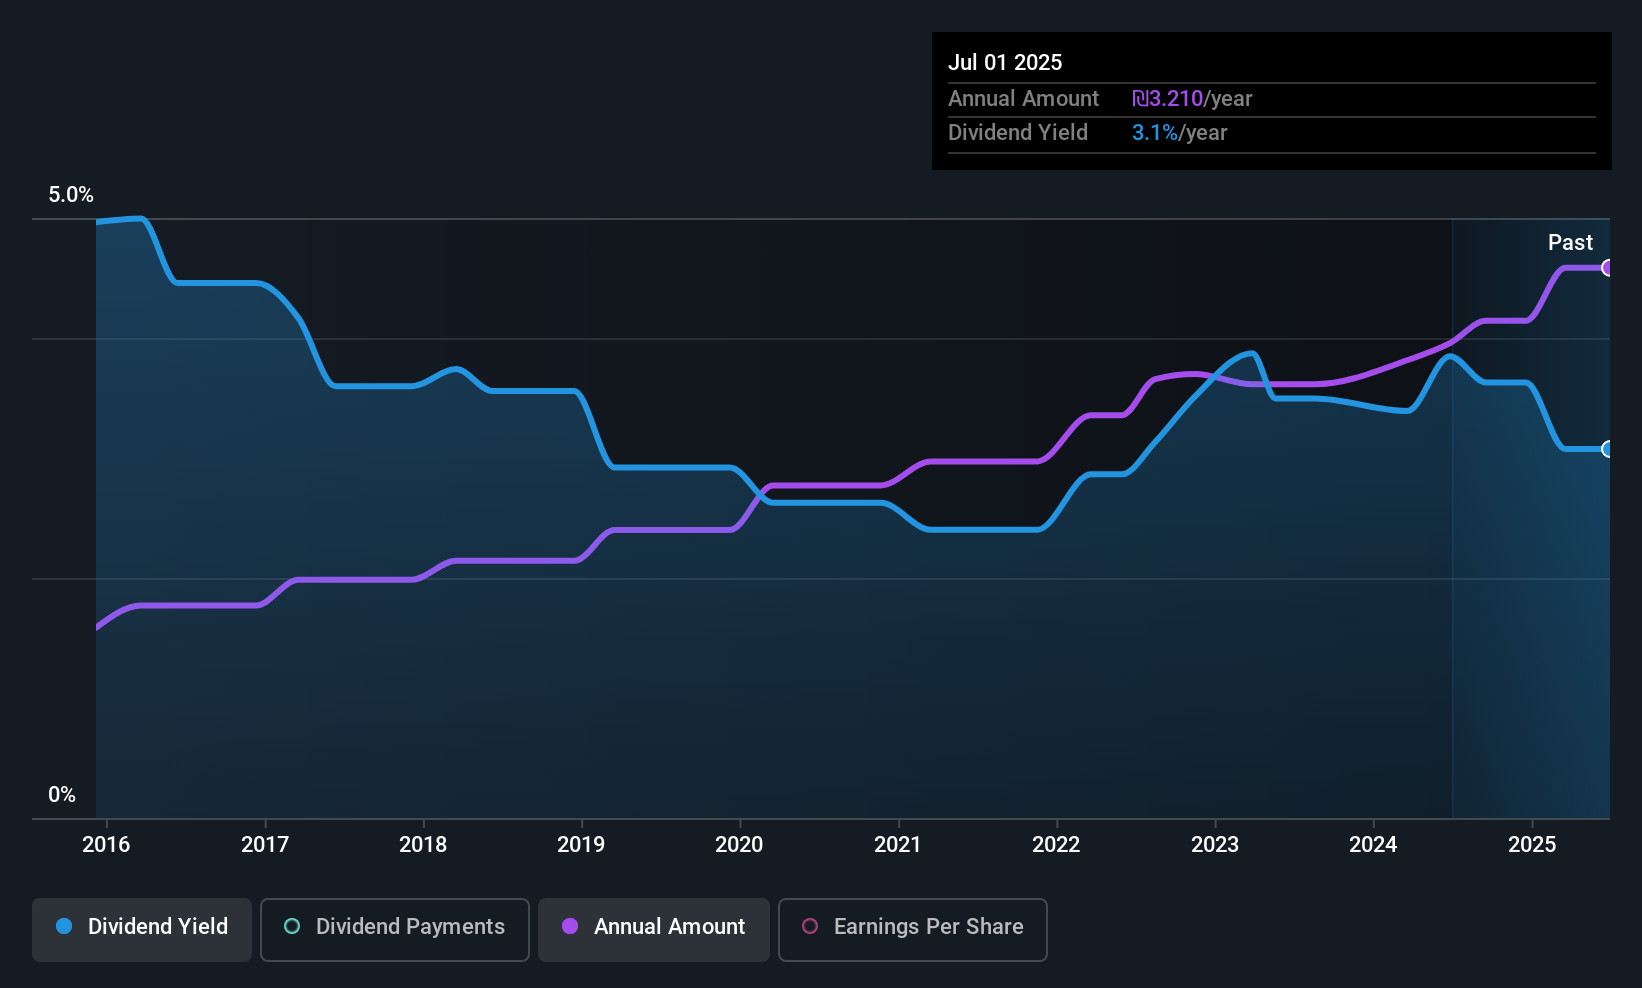This screenshot has height=988, width=1642.
Task: Click the 2024 x-axis label
Action: [1373, 844]
